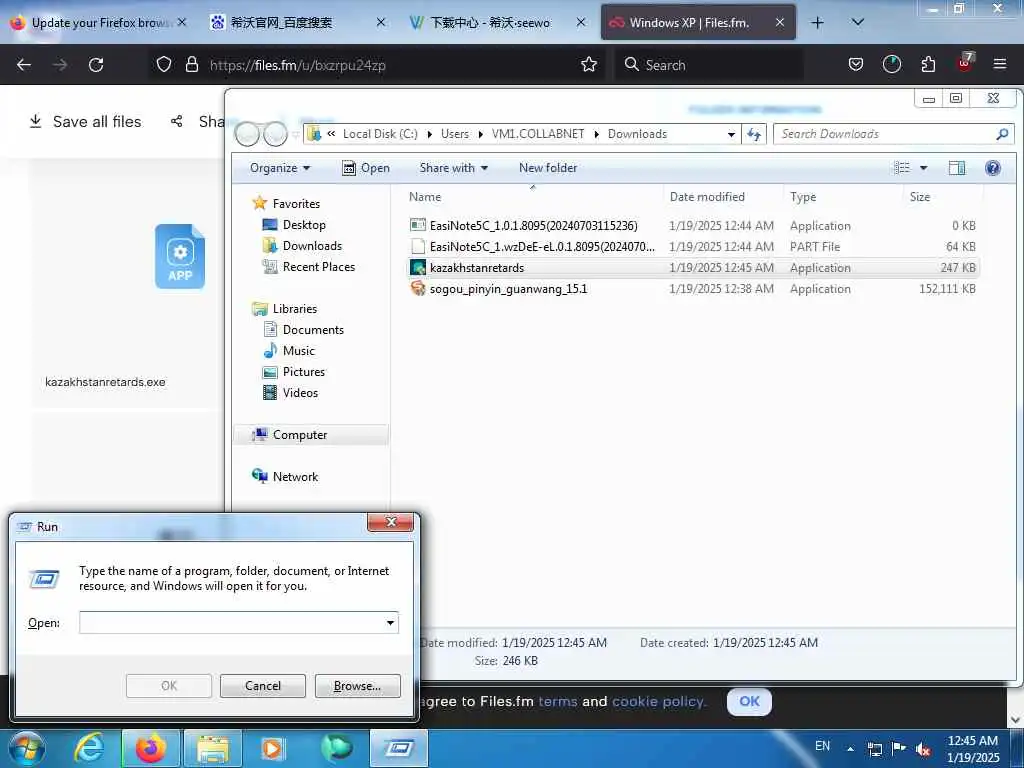This screenshot has width=1024, height=768.
Task: Bookmark this page with the star
Action: (x=588, y=65)
